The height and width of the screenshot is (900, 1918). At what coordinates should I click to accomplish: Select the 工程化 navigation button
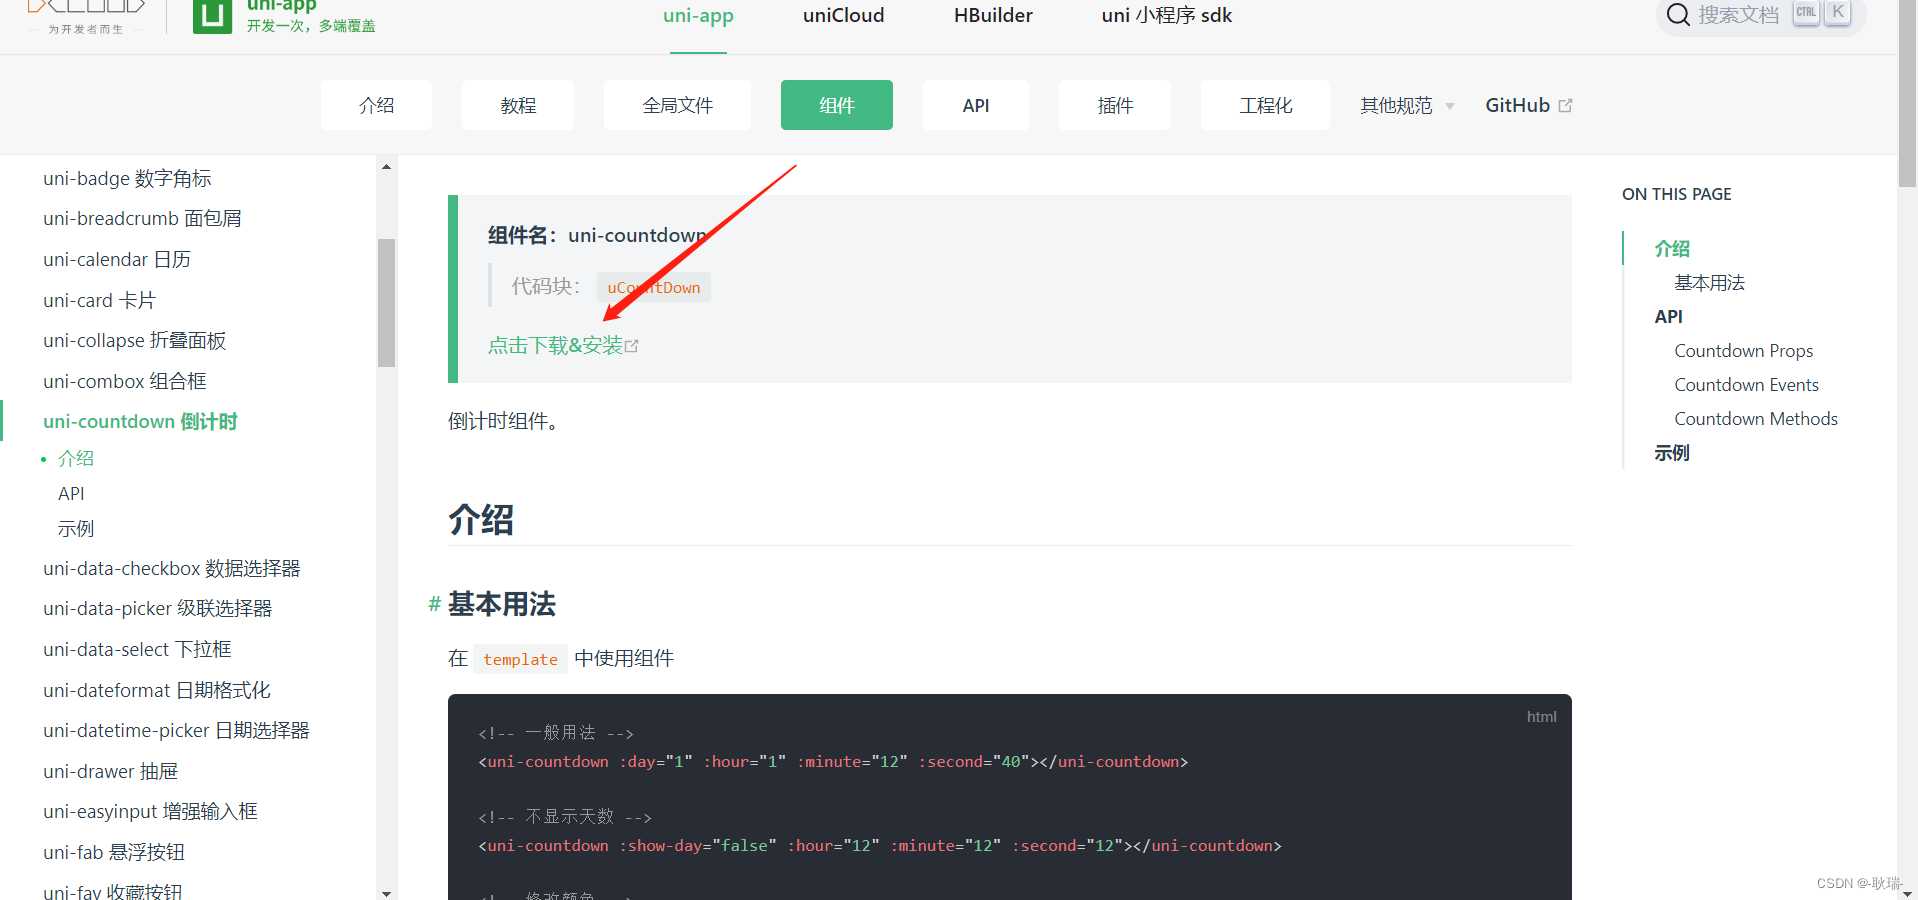coord(1266,105)
